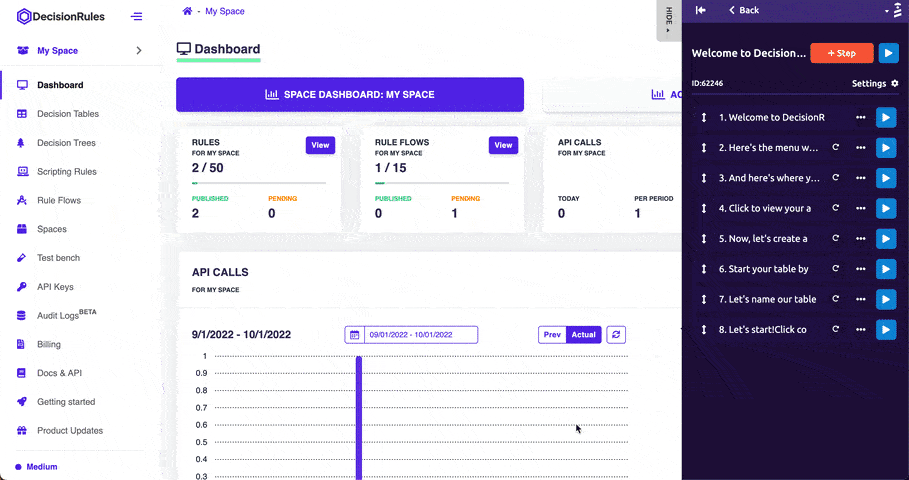Click My Space breadcrumb link
The image size is (909, 480).
[224, 11]
